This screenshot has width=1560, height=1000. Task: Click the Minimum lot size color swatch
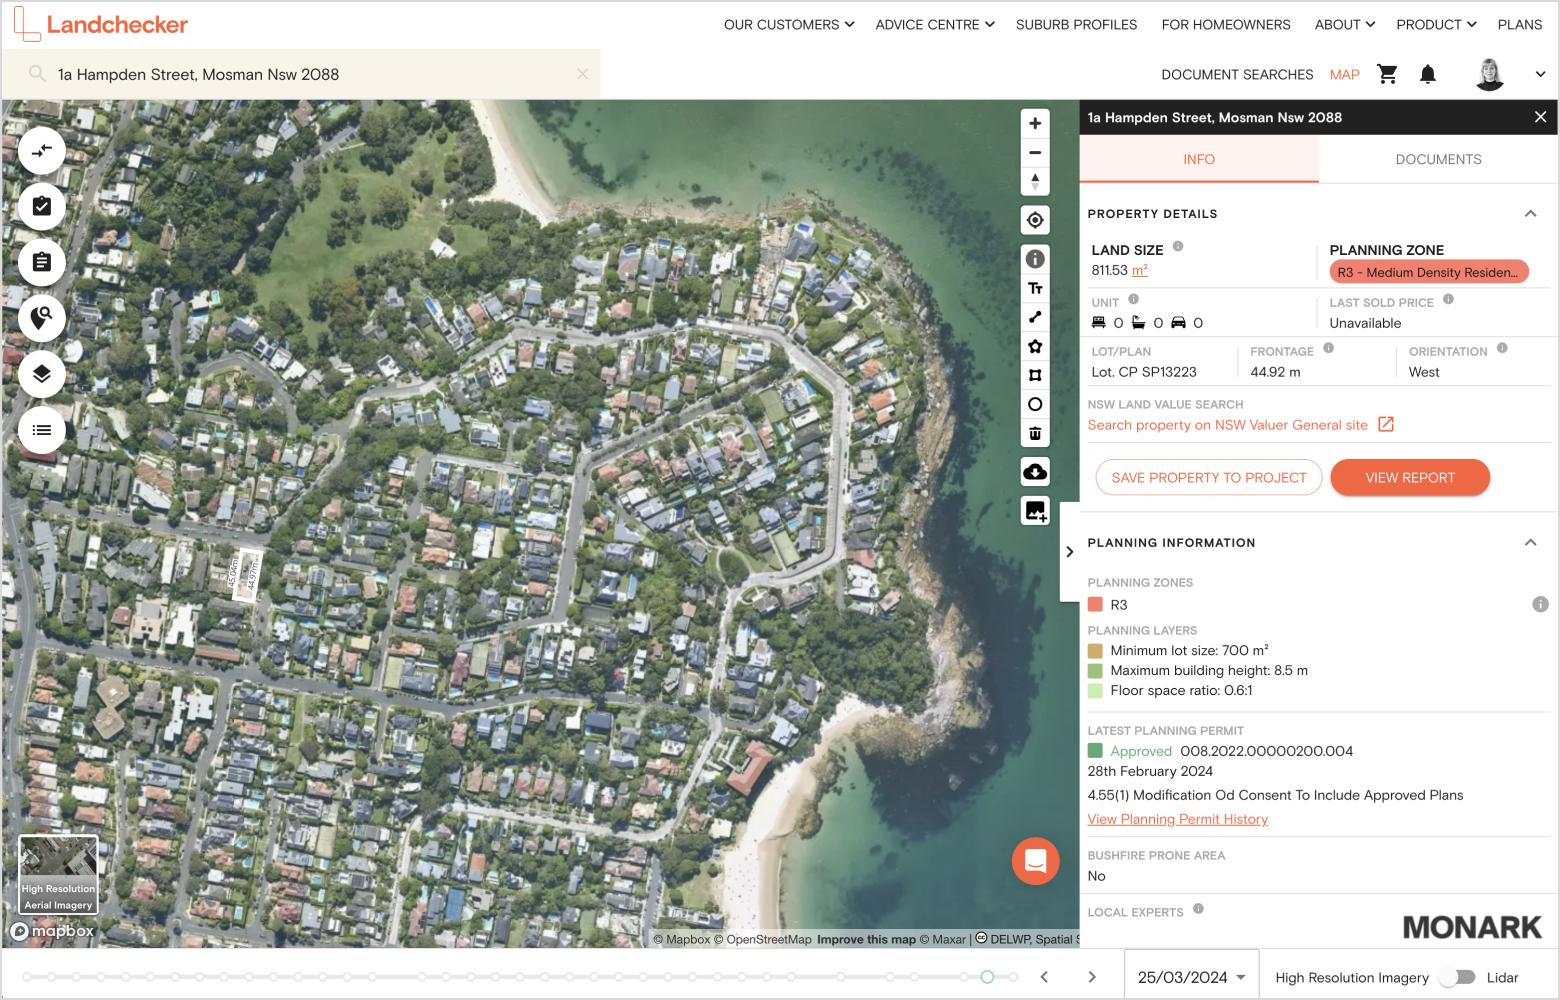click(x=1095, y=650)
